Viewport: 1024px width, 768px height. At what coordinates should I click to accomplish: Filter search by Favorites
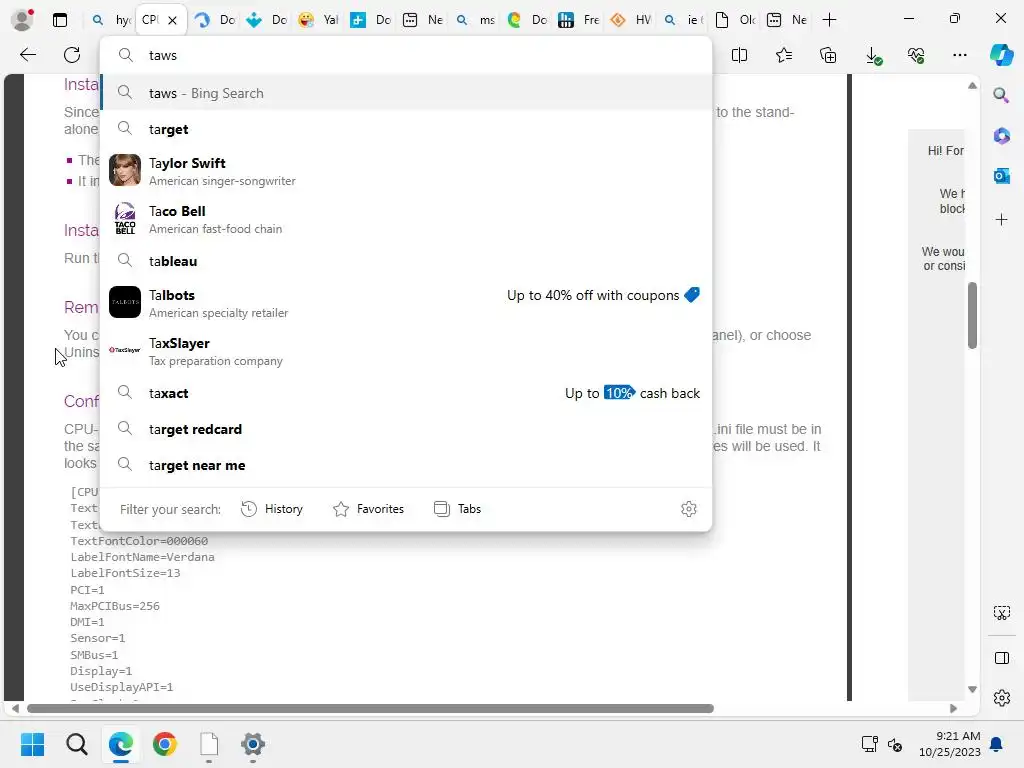click(x=368, y=509)
